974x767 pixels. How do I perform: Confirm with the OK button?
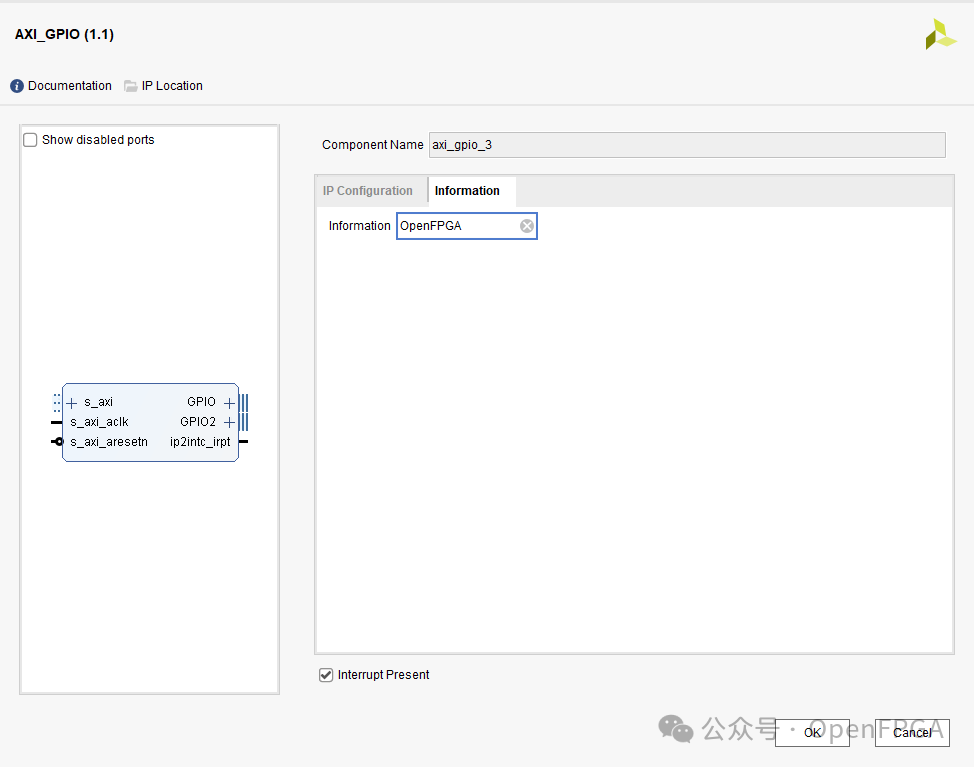coord(812,733)
